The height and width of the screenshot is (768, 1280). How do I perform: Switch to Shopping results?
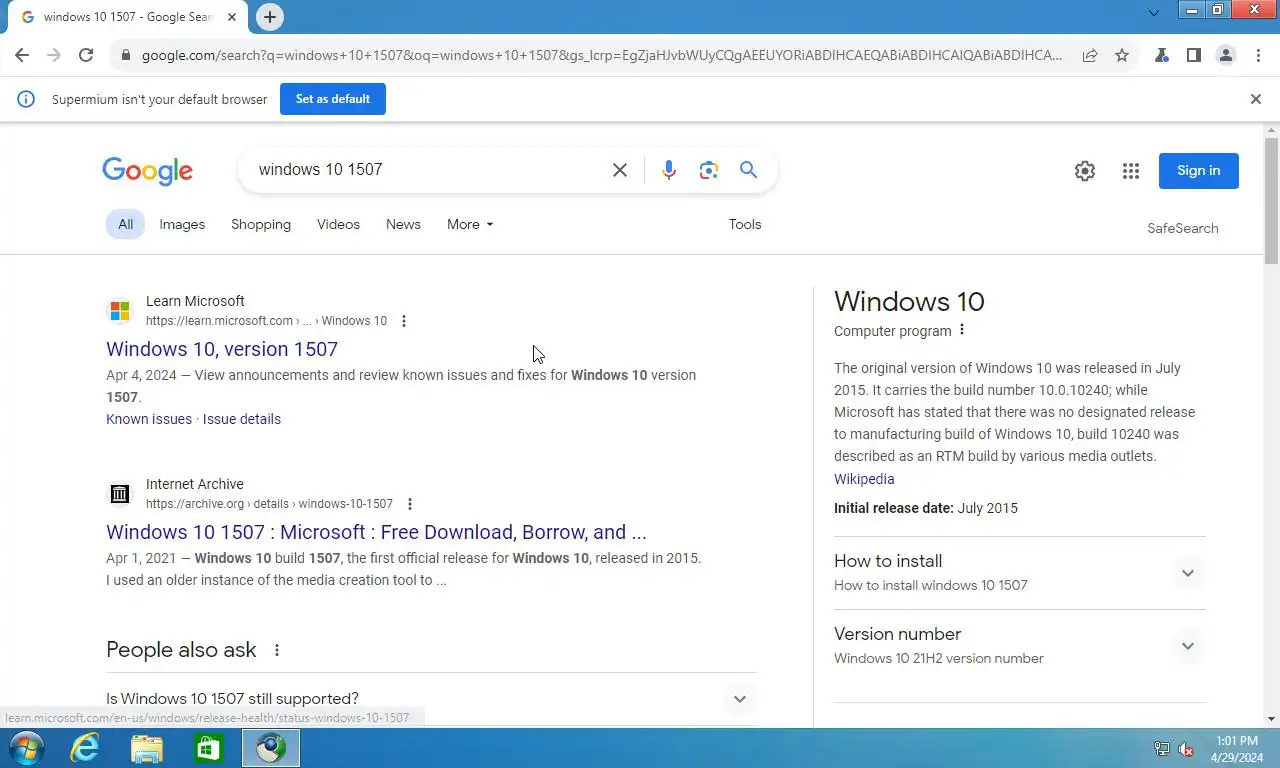click(x=261, y=224)
